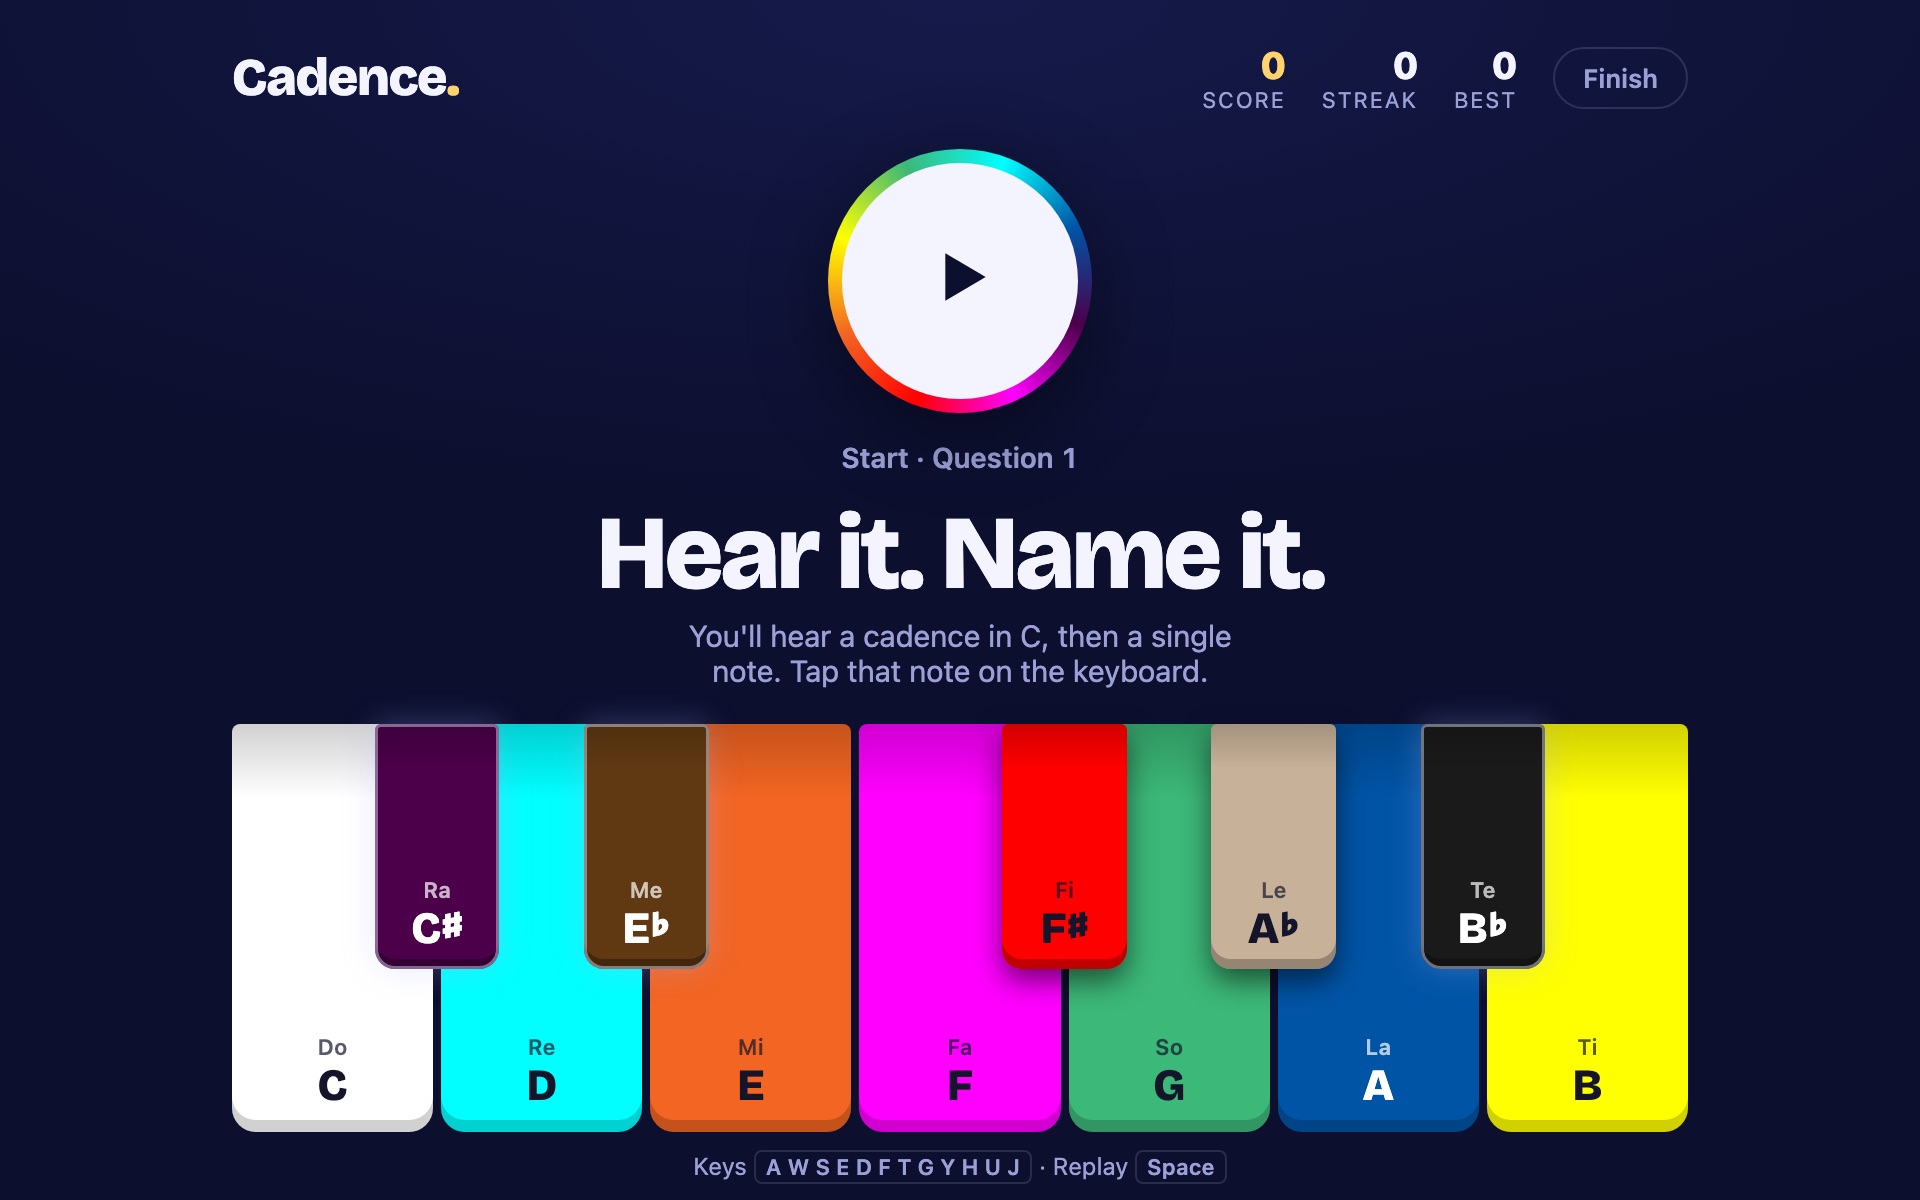Click the Space replay key hint
The height and width of the screenshot is (1200, 1920).
pyautogui.click(x=1180, y=1167)
